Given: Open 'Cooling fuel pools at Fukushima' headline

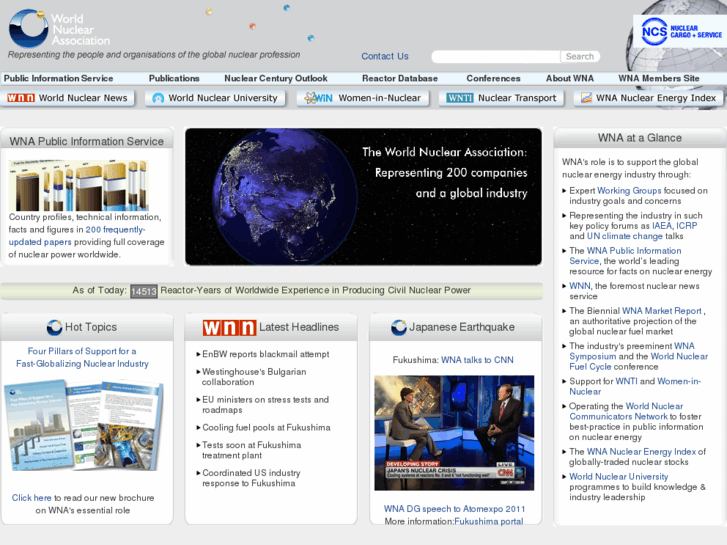Looking at the screenshot, I should point(266,427).
